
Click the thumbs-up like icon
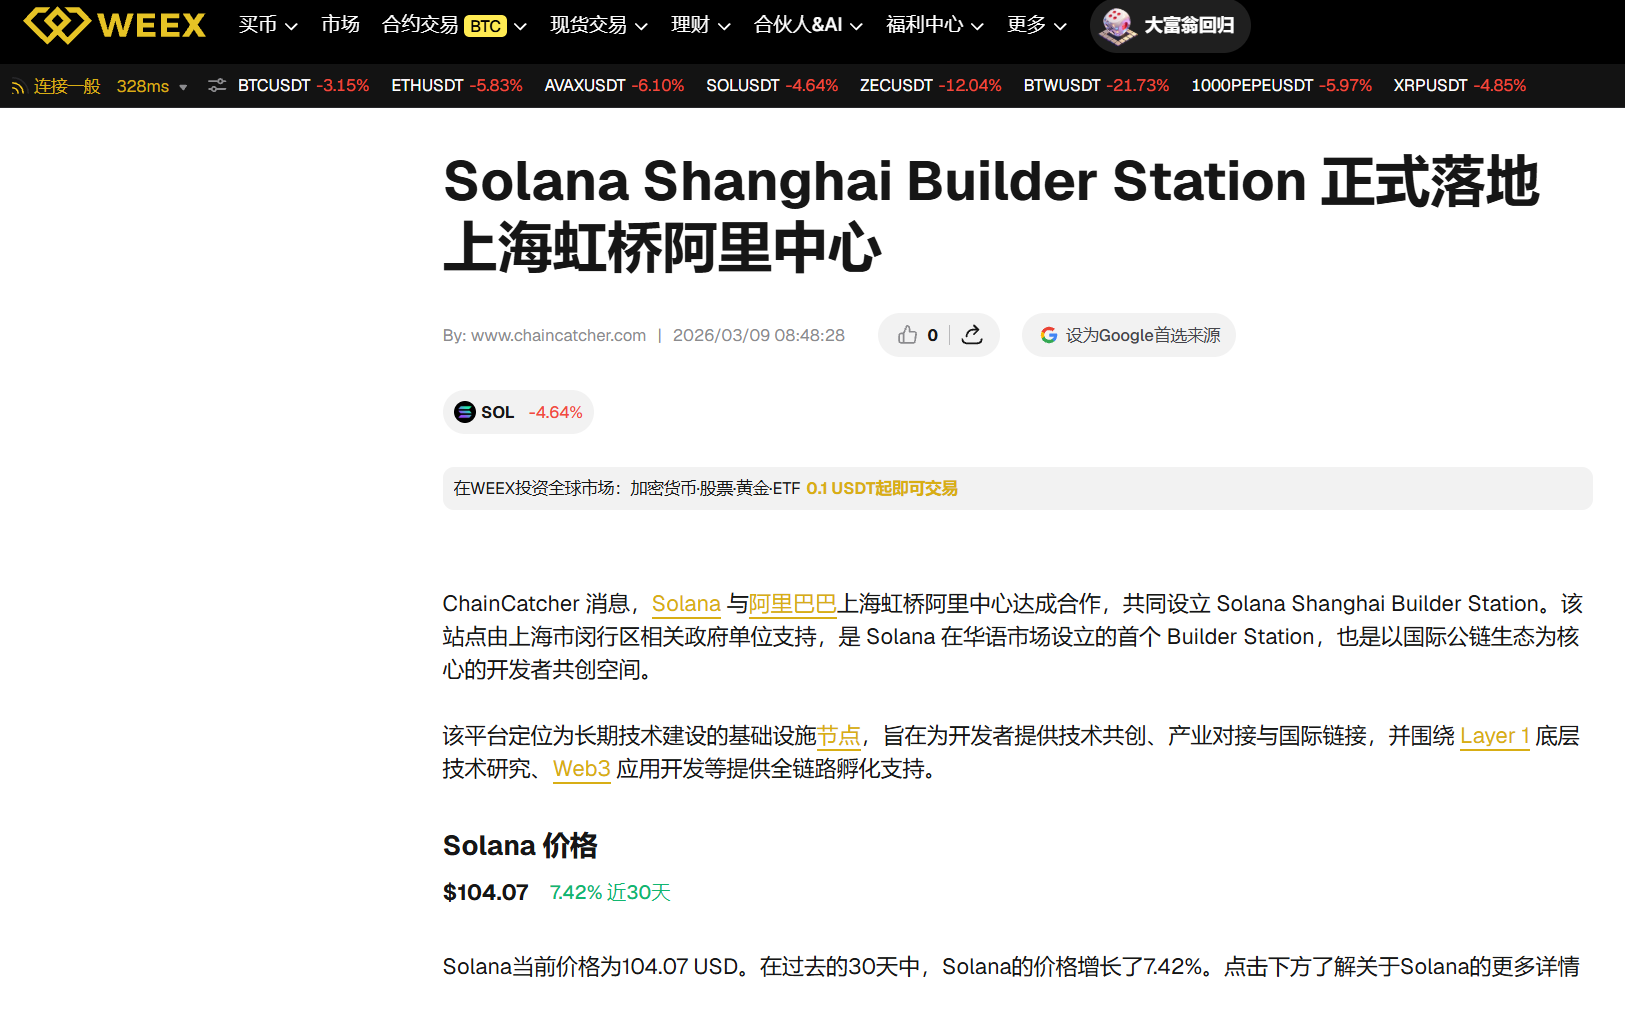tap(907, 335)
